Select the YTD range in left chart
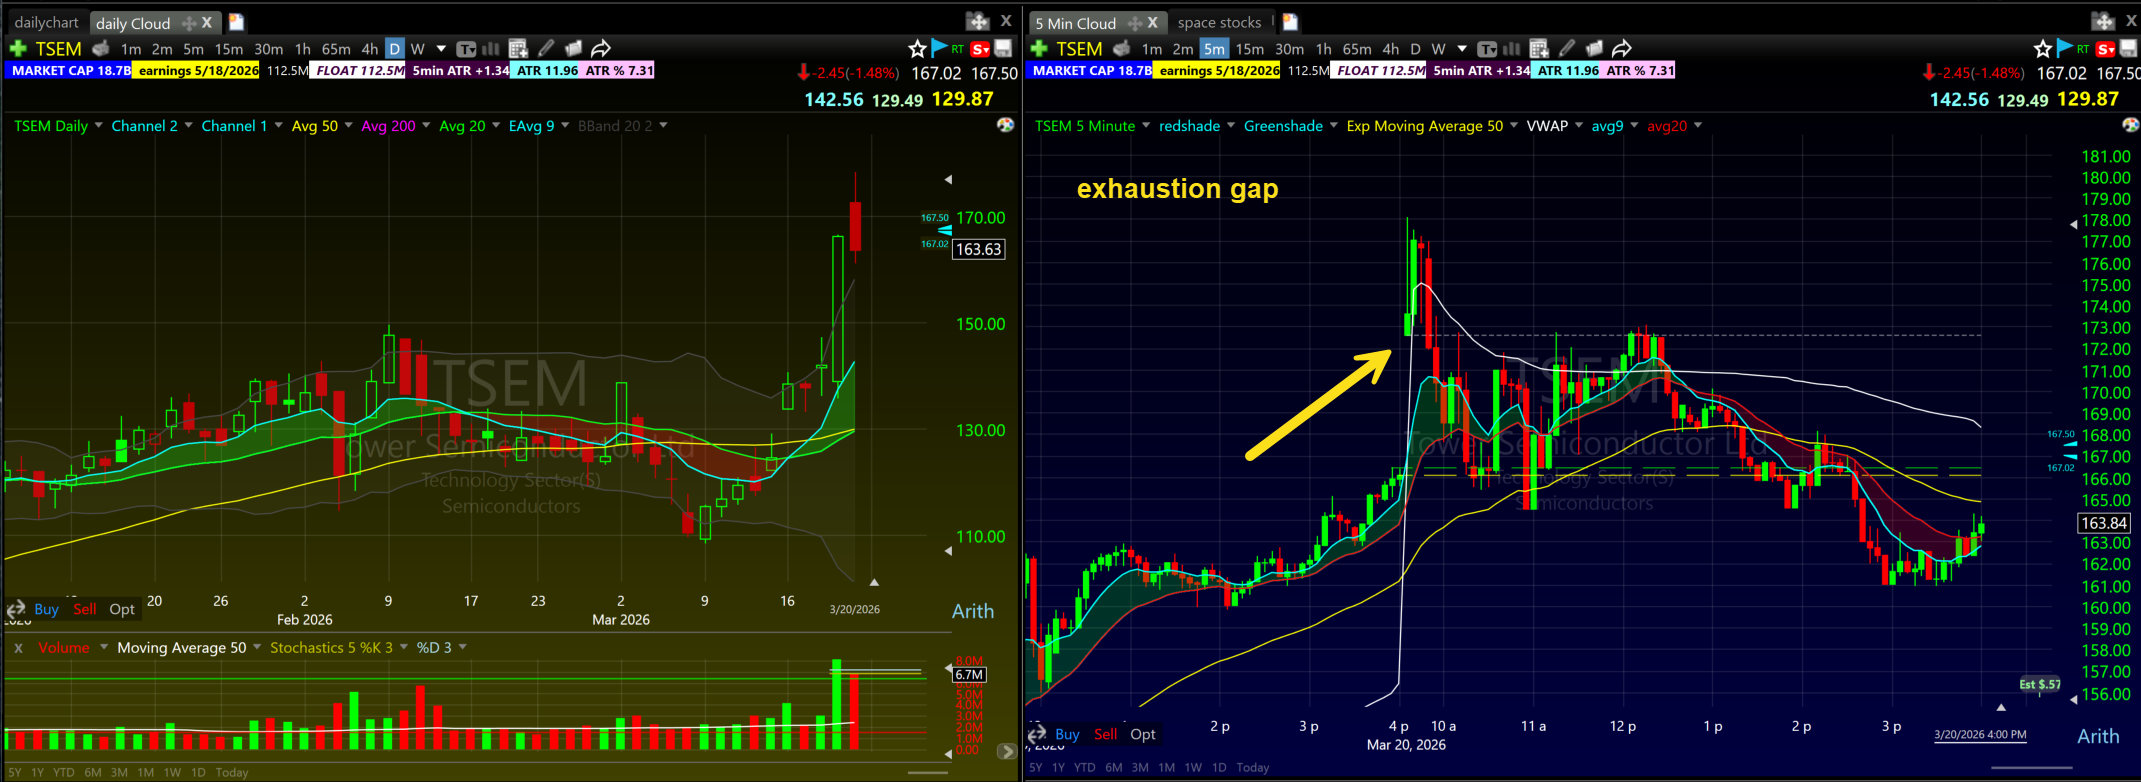 click(x=63, y=772)
